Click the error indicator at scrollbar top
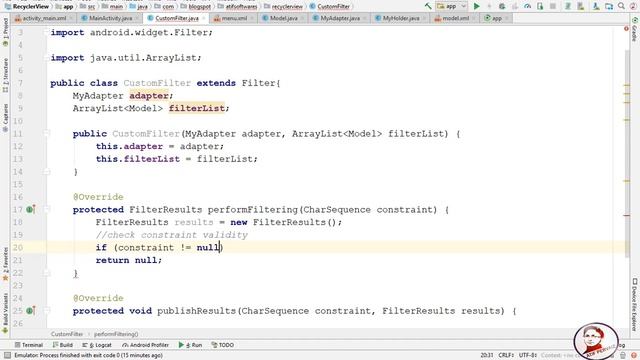The height and width of the screenshot is (360, 640). pos(627,29)
